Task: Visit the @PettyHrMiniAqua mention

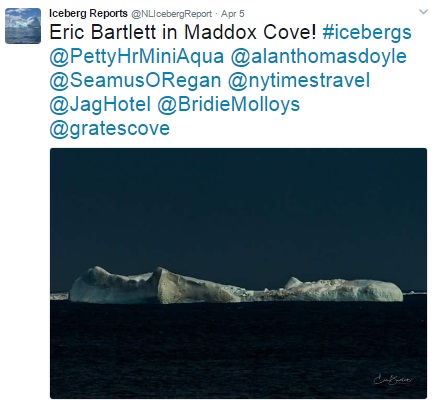Action: click(x=137, y=57)
